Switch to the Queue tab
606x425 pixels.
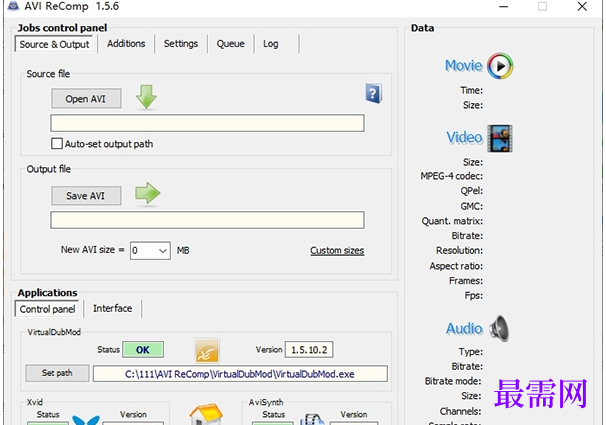click(x=230, y=44)
